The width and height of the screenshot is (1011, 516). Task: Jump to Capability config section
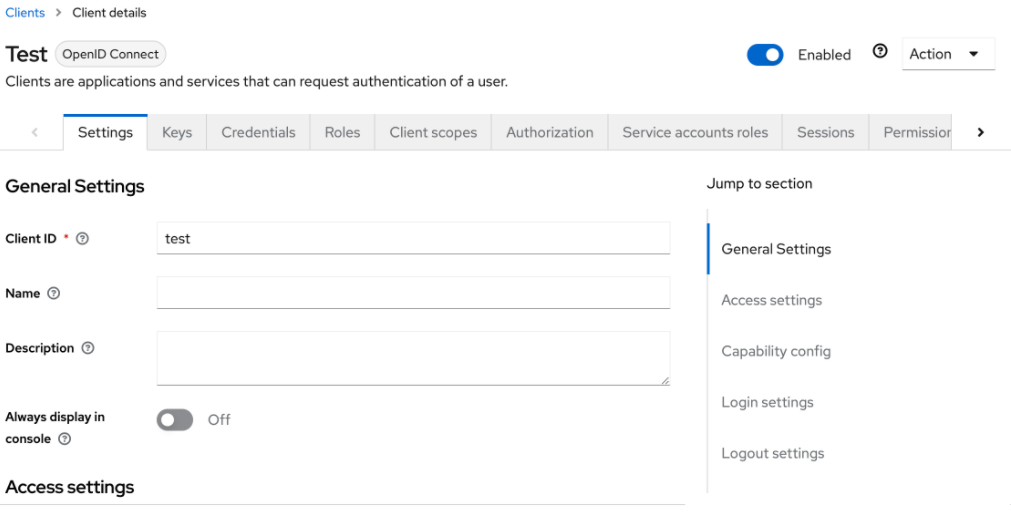[776, 351]
